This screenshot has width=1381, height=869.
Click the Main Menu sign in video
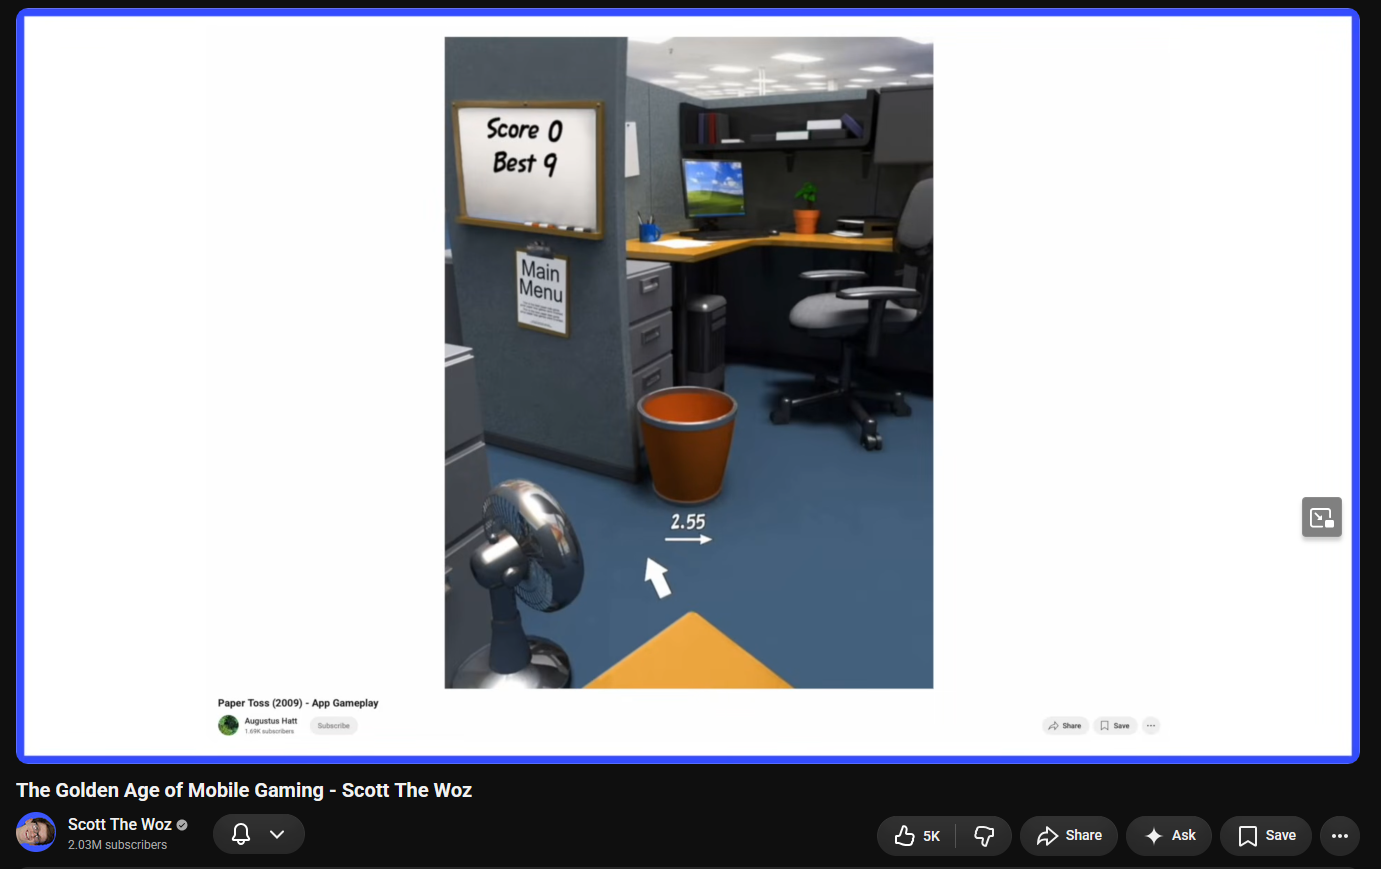click(541, 291)
